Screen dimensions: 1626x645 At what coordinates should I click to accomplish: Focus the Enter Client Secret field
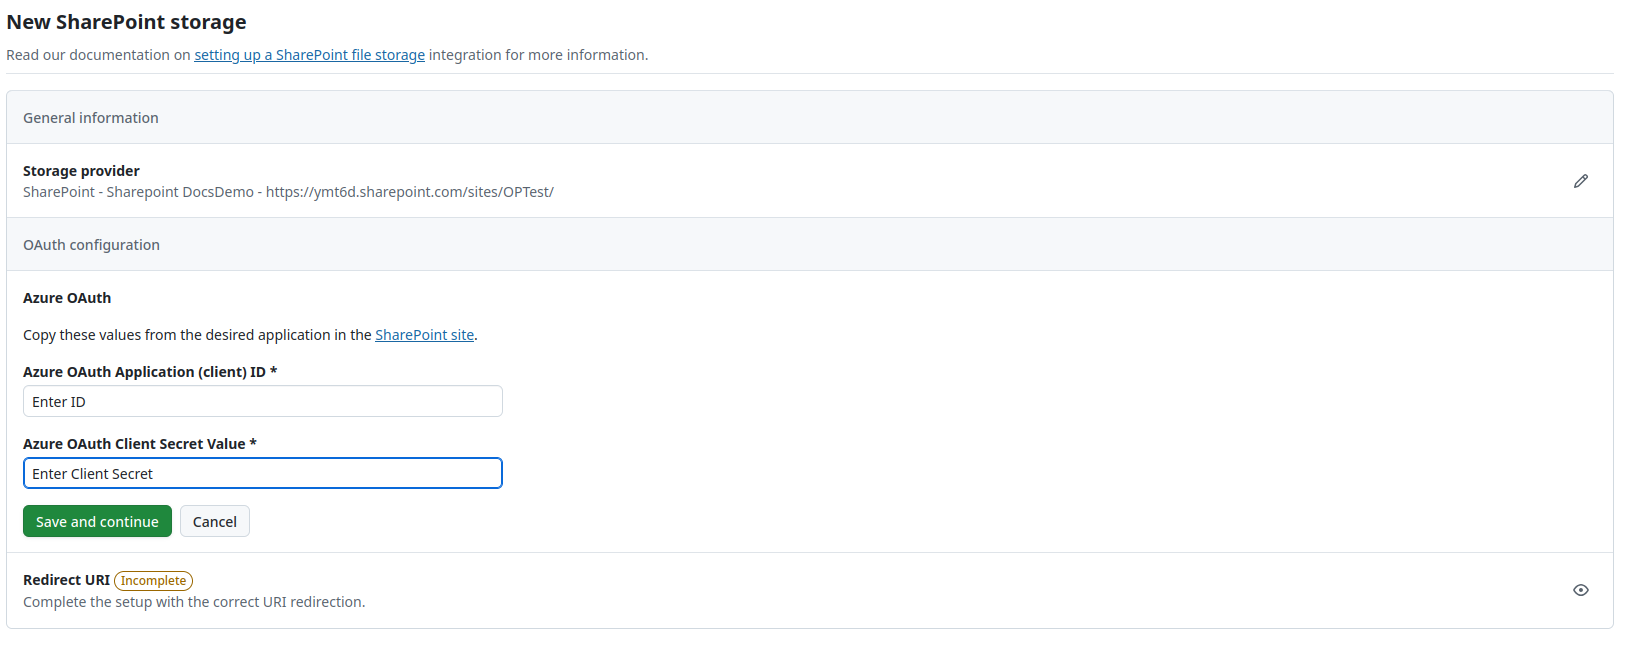pos(262,473)
